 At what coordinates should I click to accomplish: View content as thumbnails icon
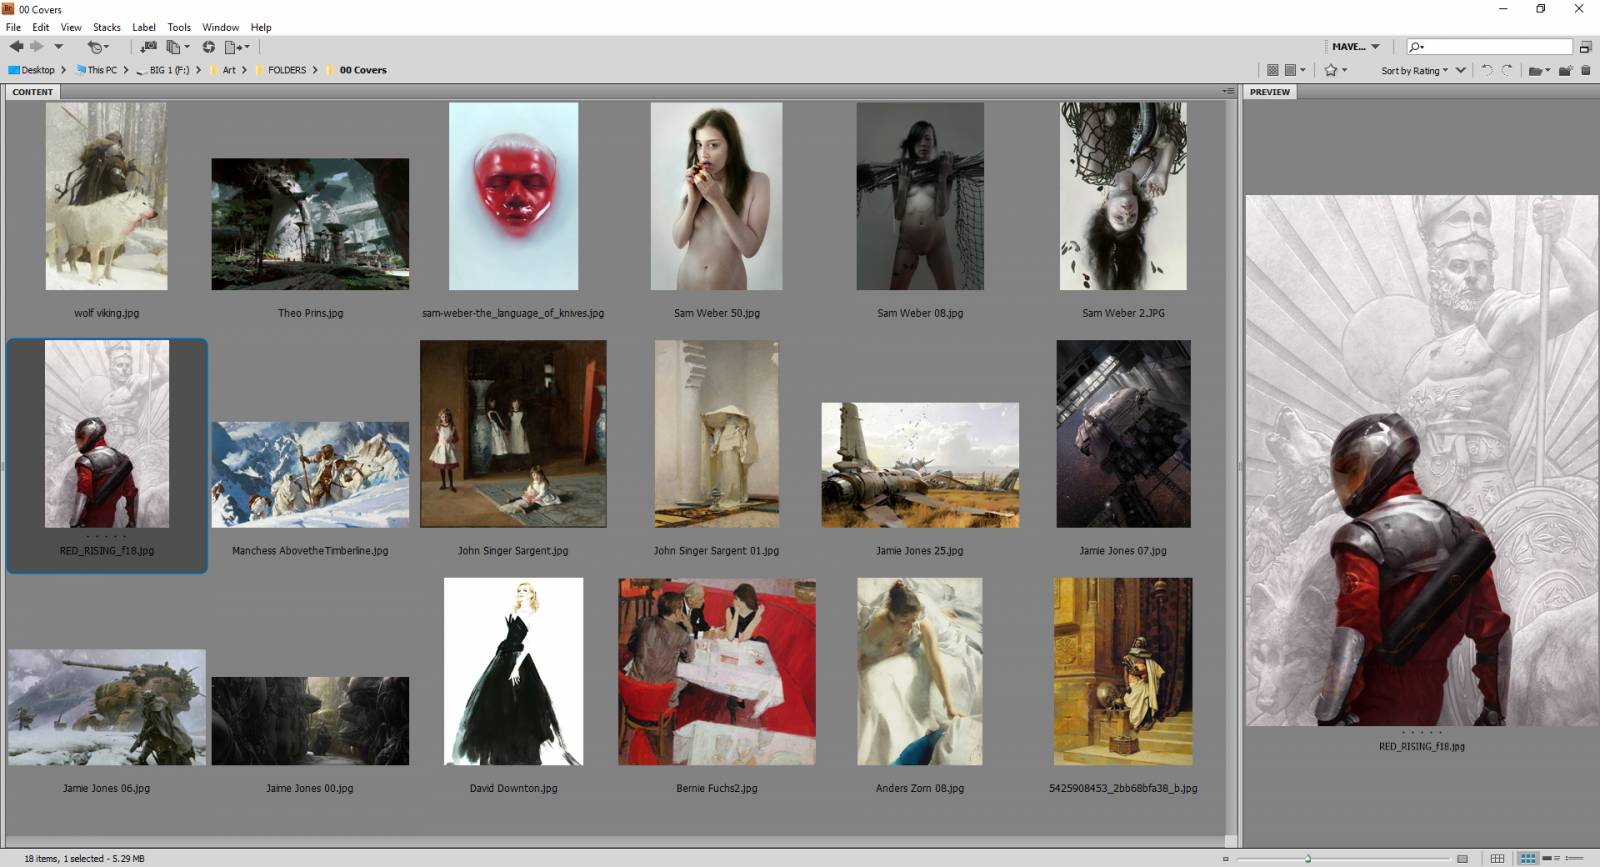point(1528,858)
